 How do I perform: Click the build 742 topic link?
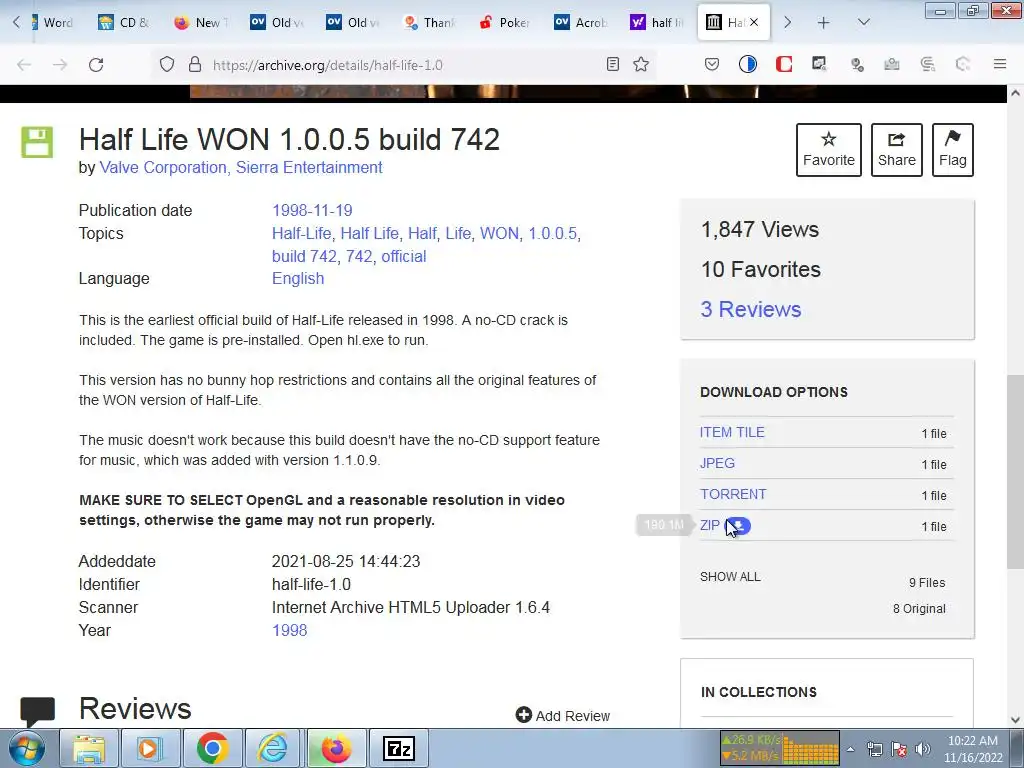304,256
